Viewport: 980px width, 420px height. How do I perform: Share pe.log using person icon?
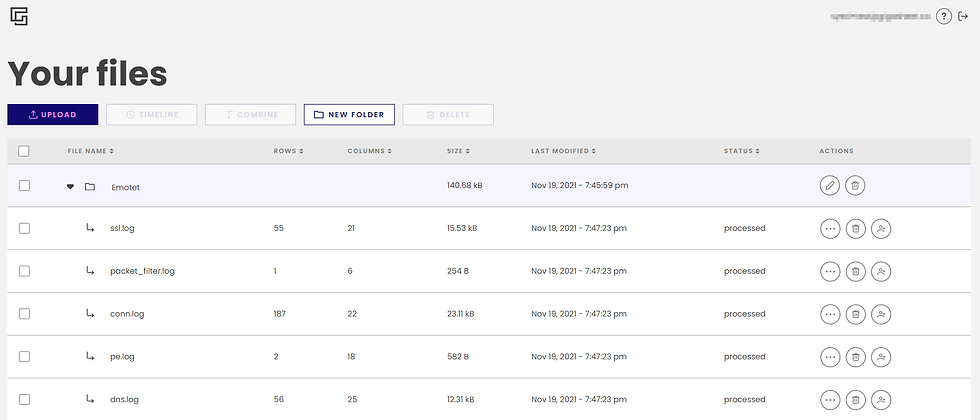coord(881,357)
